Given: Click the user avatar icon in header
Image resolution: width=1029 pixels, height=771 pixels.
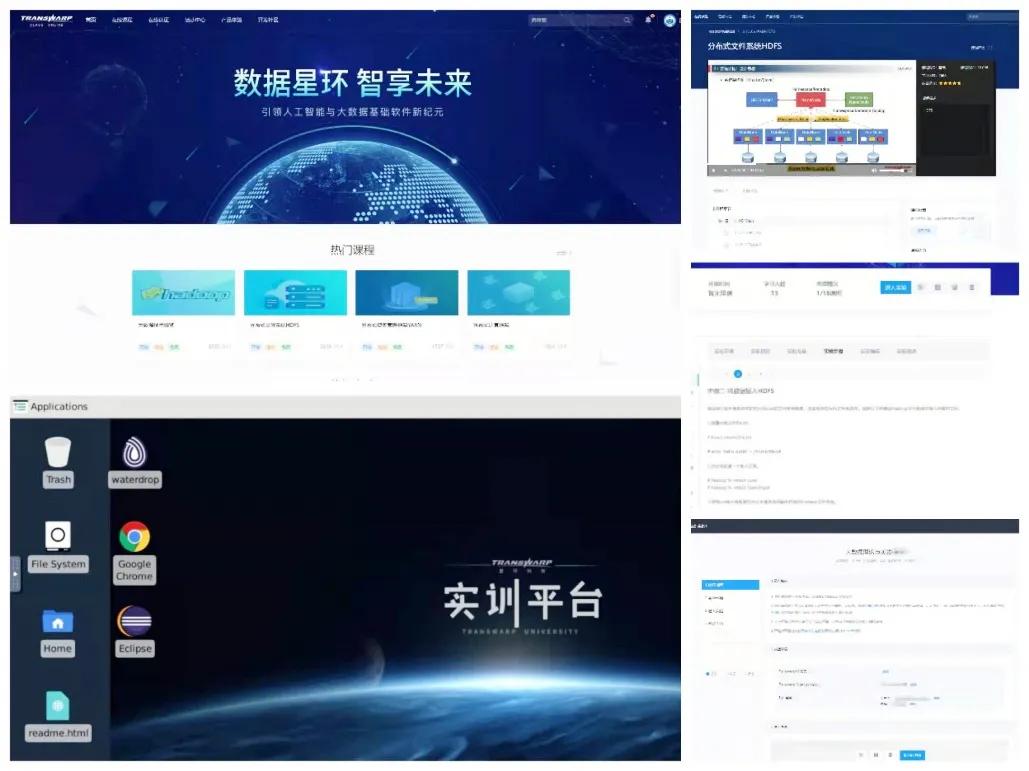Looking at the screenshot, I should (670, 20).
